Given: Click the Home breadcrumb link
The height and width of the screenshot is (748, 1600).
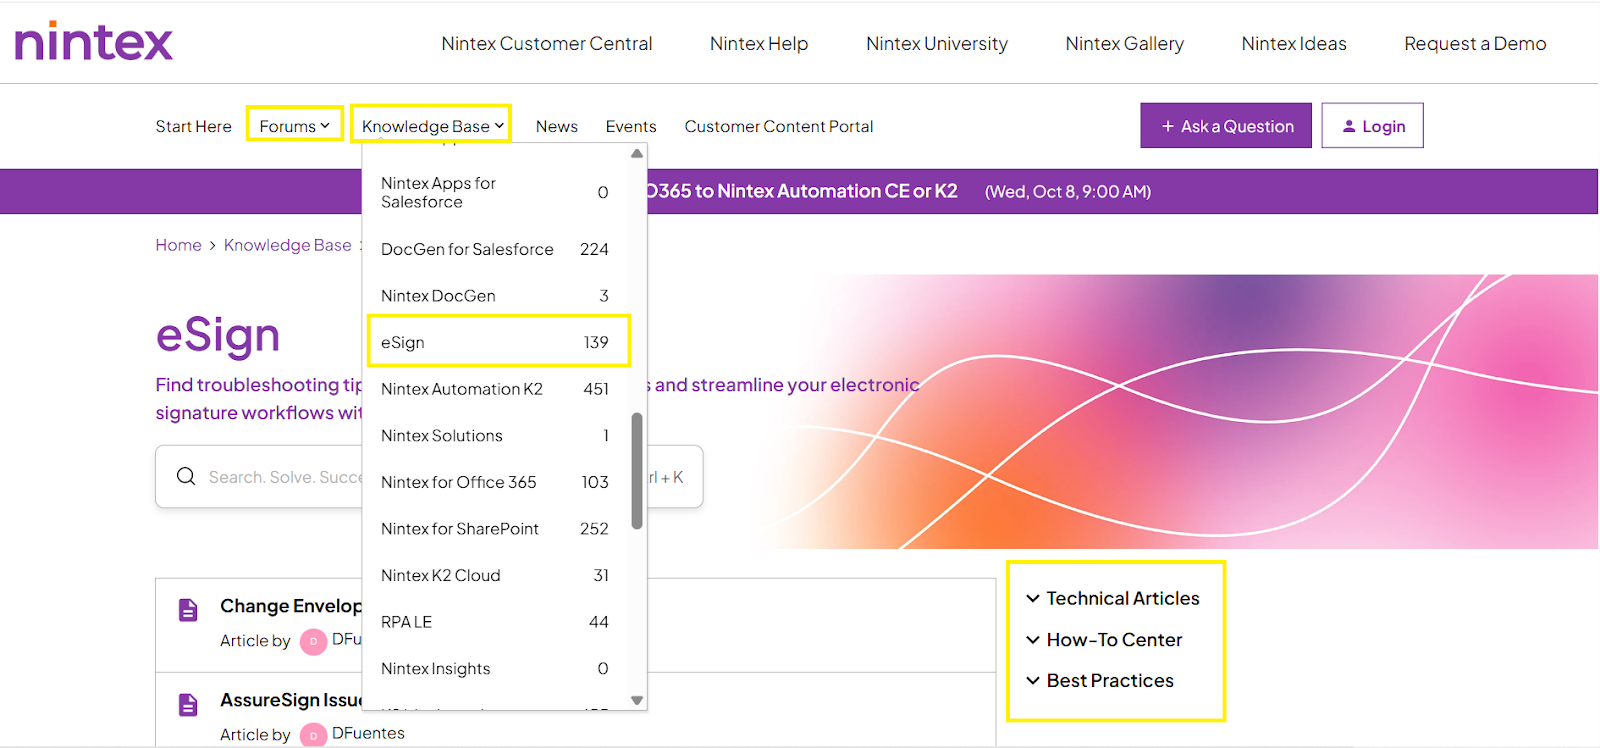Looking at the screenshot, I should click(x=178, y=245).
